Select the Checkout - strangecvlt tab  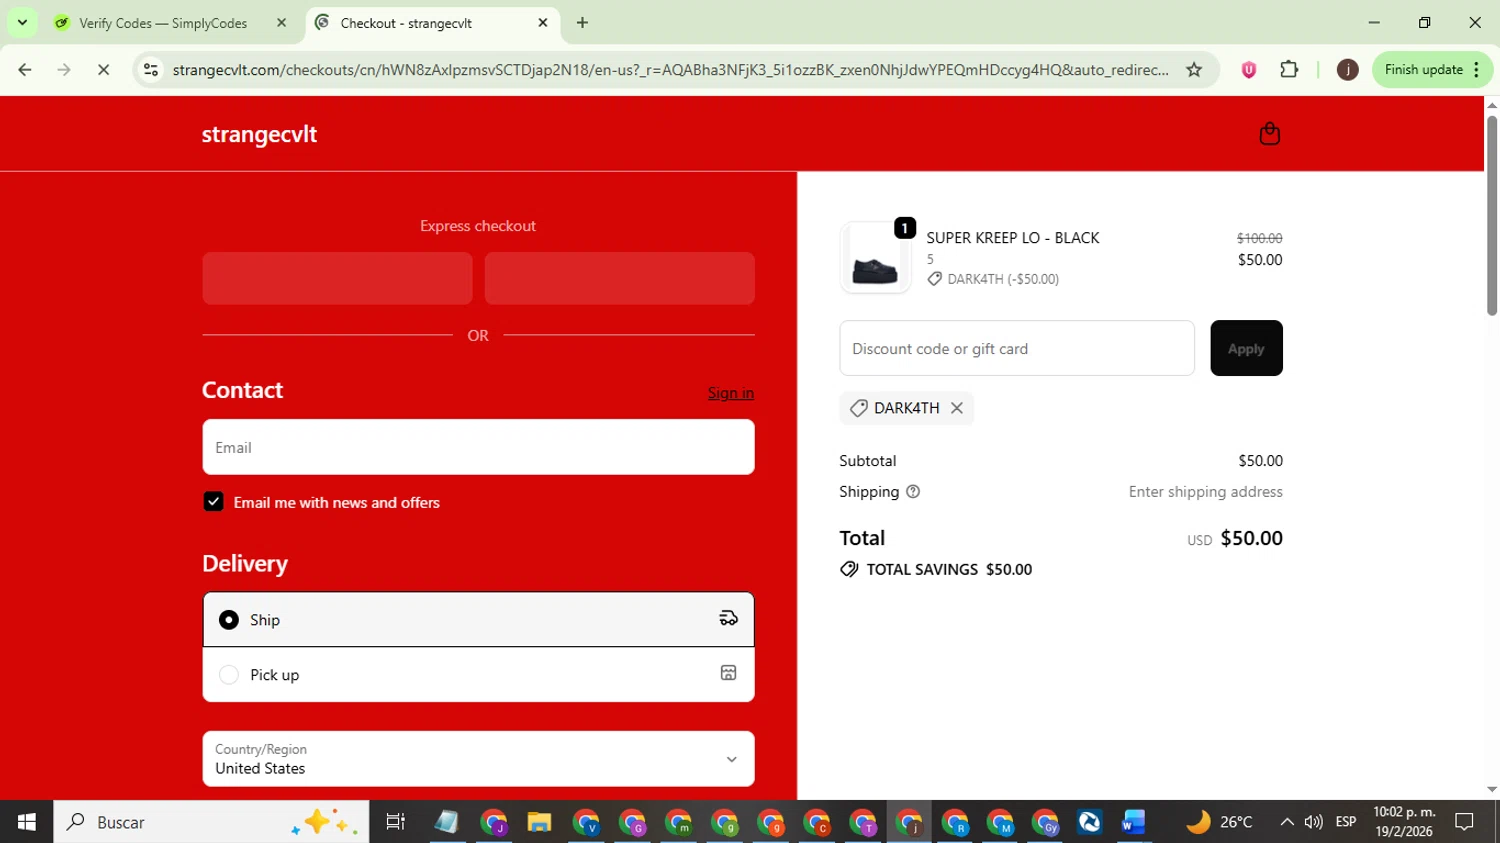432,22
